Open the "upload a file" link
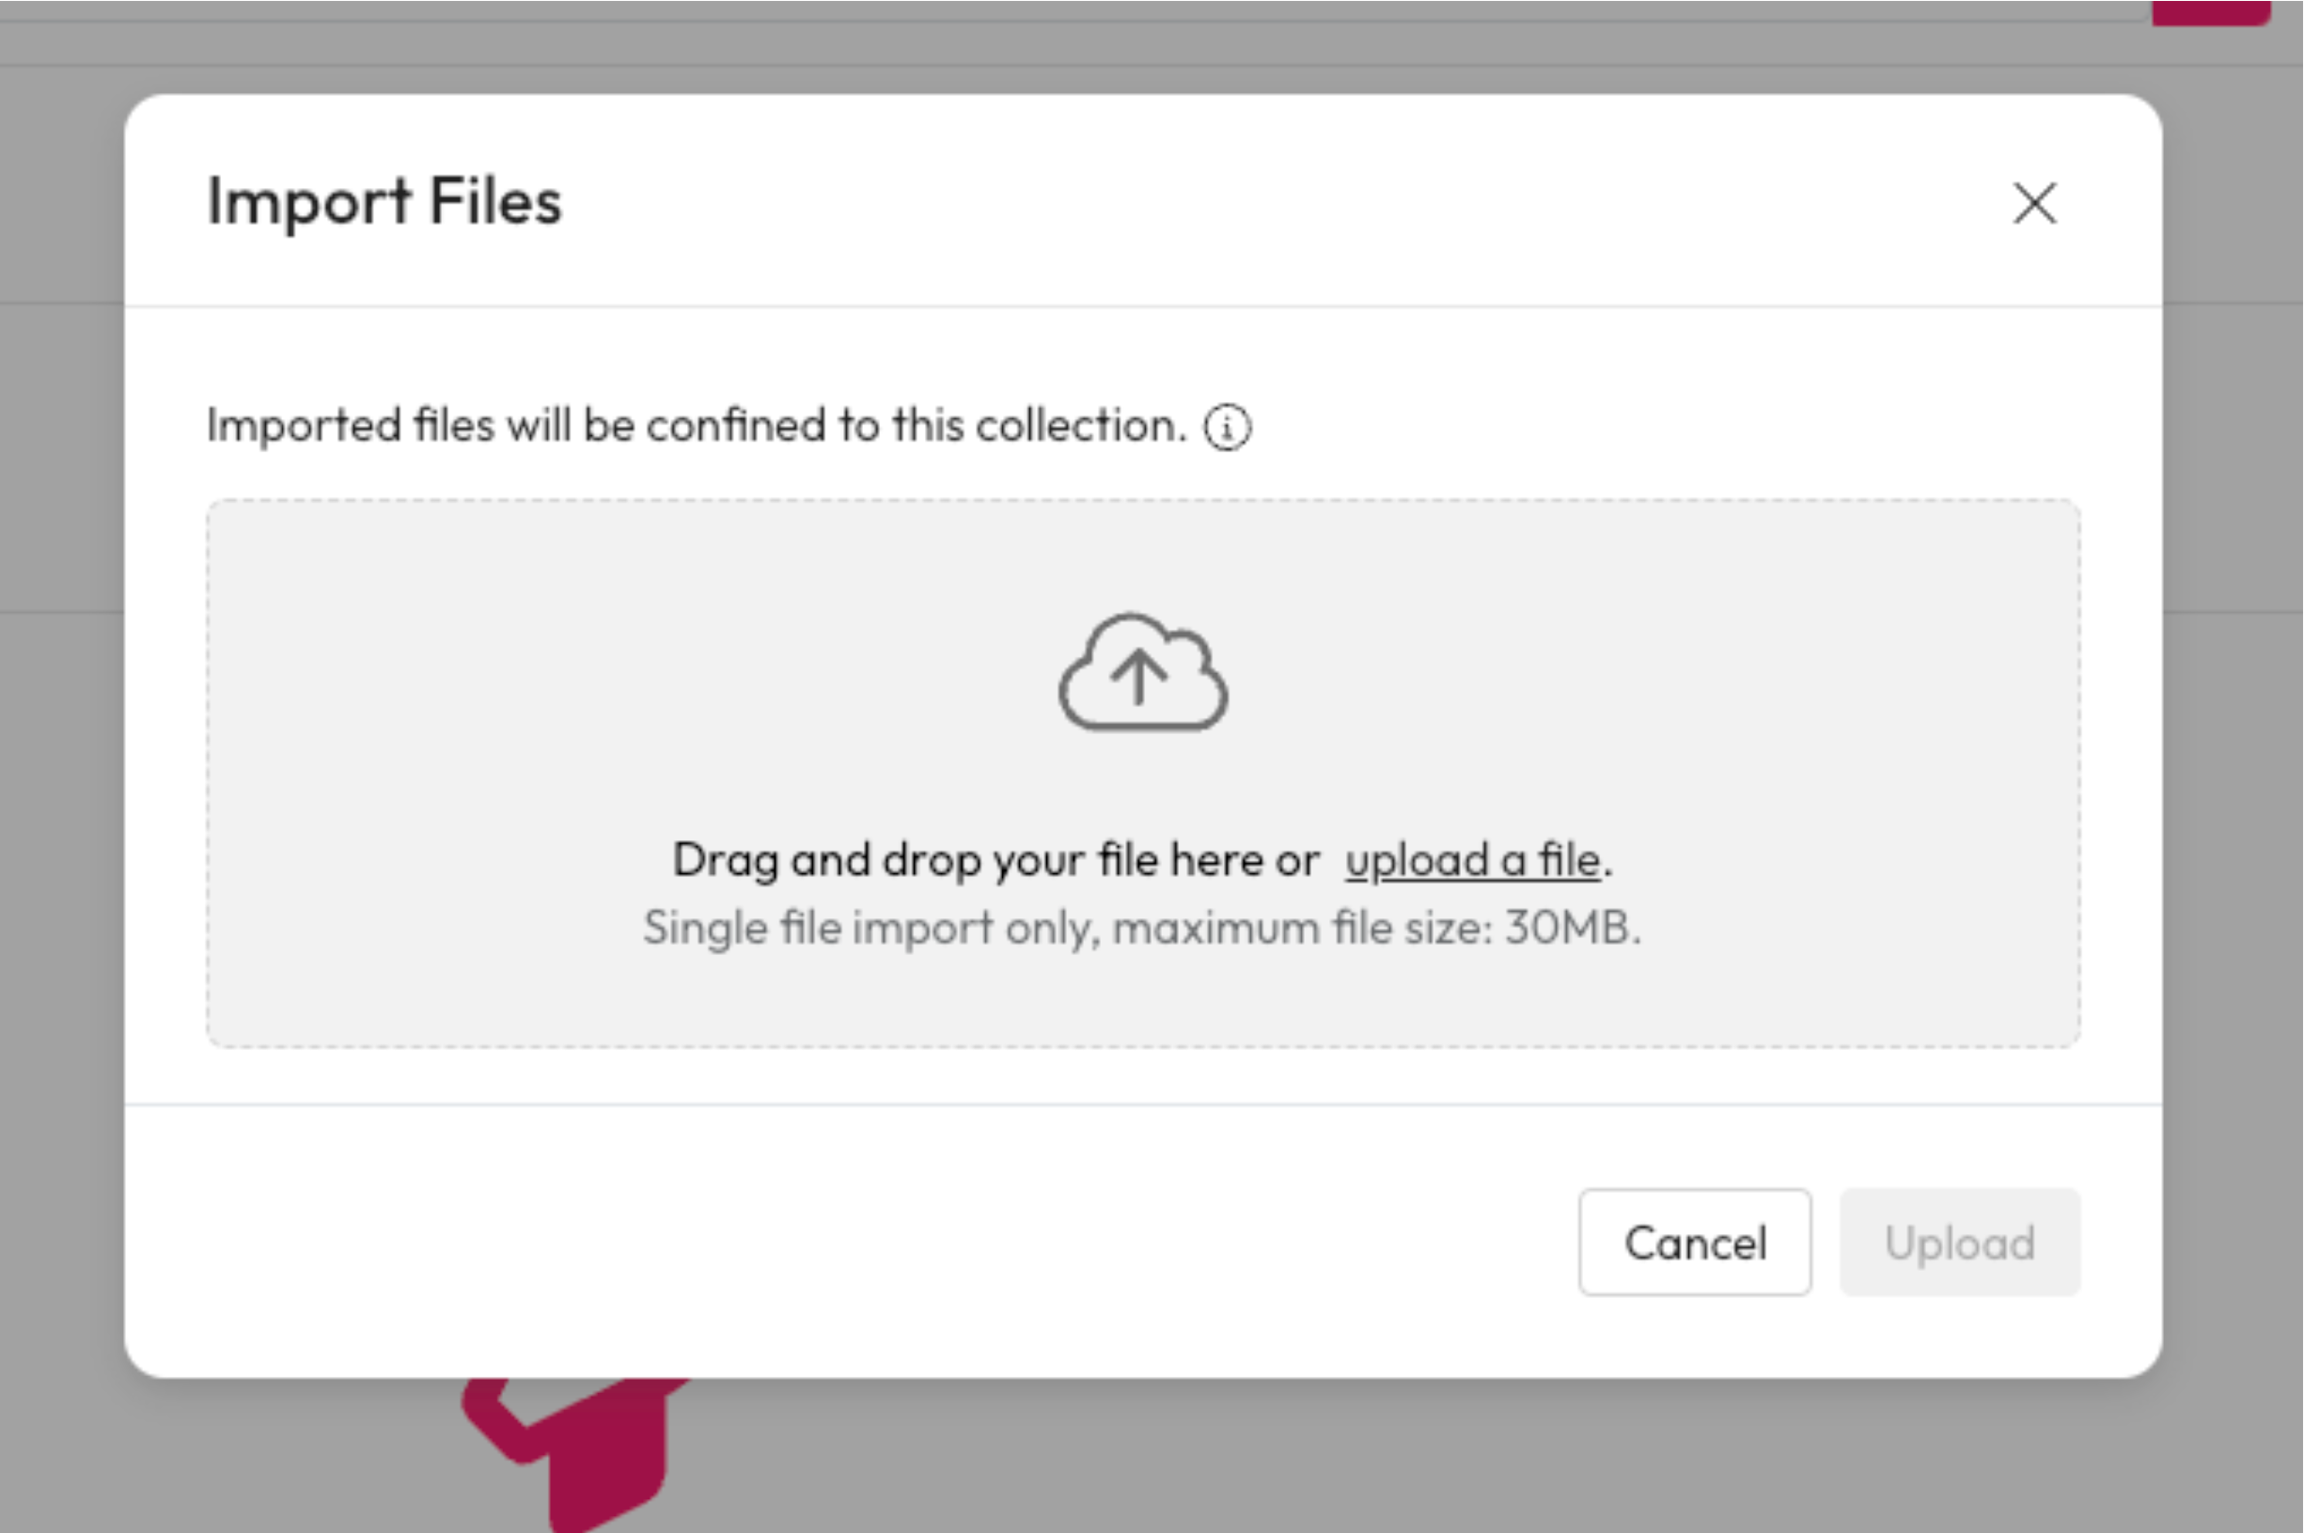The height and width of the screenshot is (1533, 2304). (1472, 860)
